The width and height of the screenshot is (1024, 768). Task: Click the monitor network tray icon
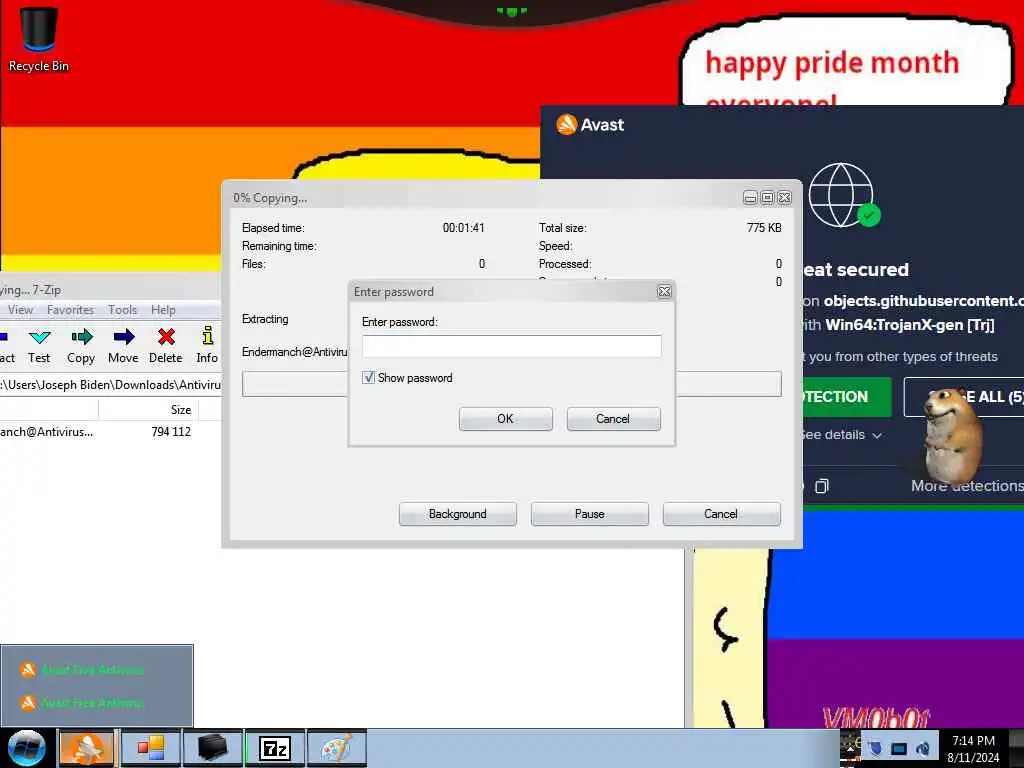coord(899,749)
